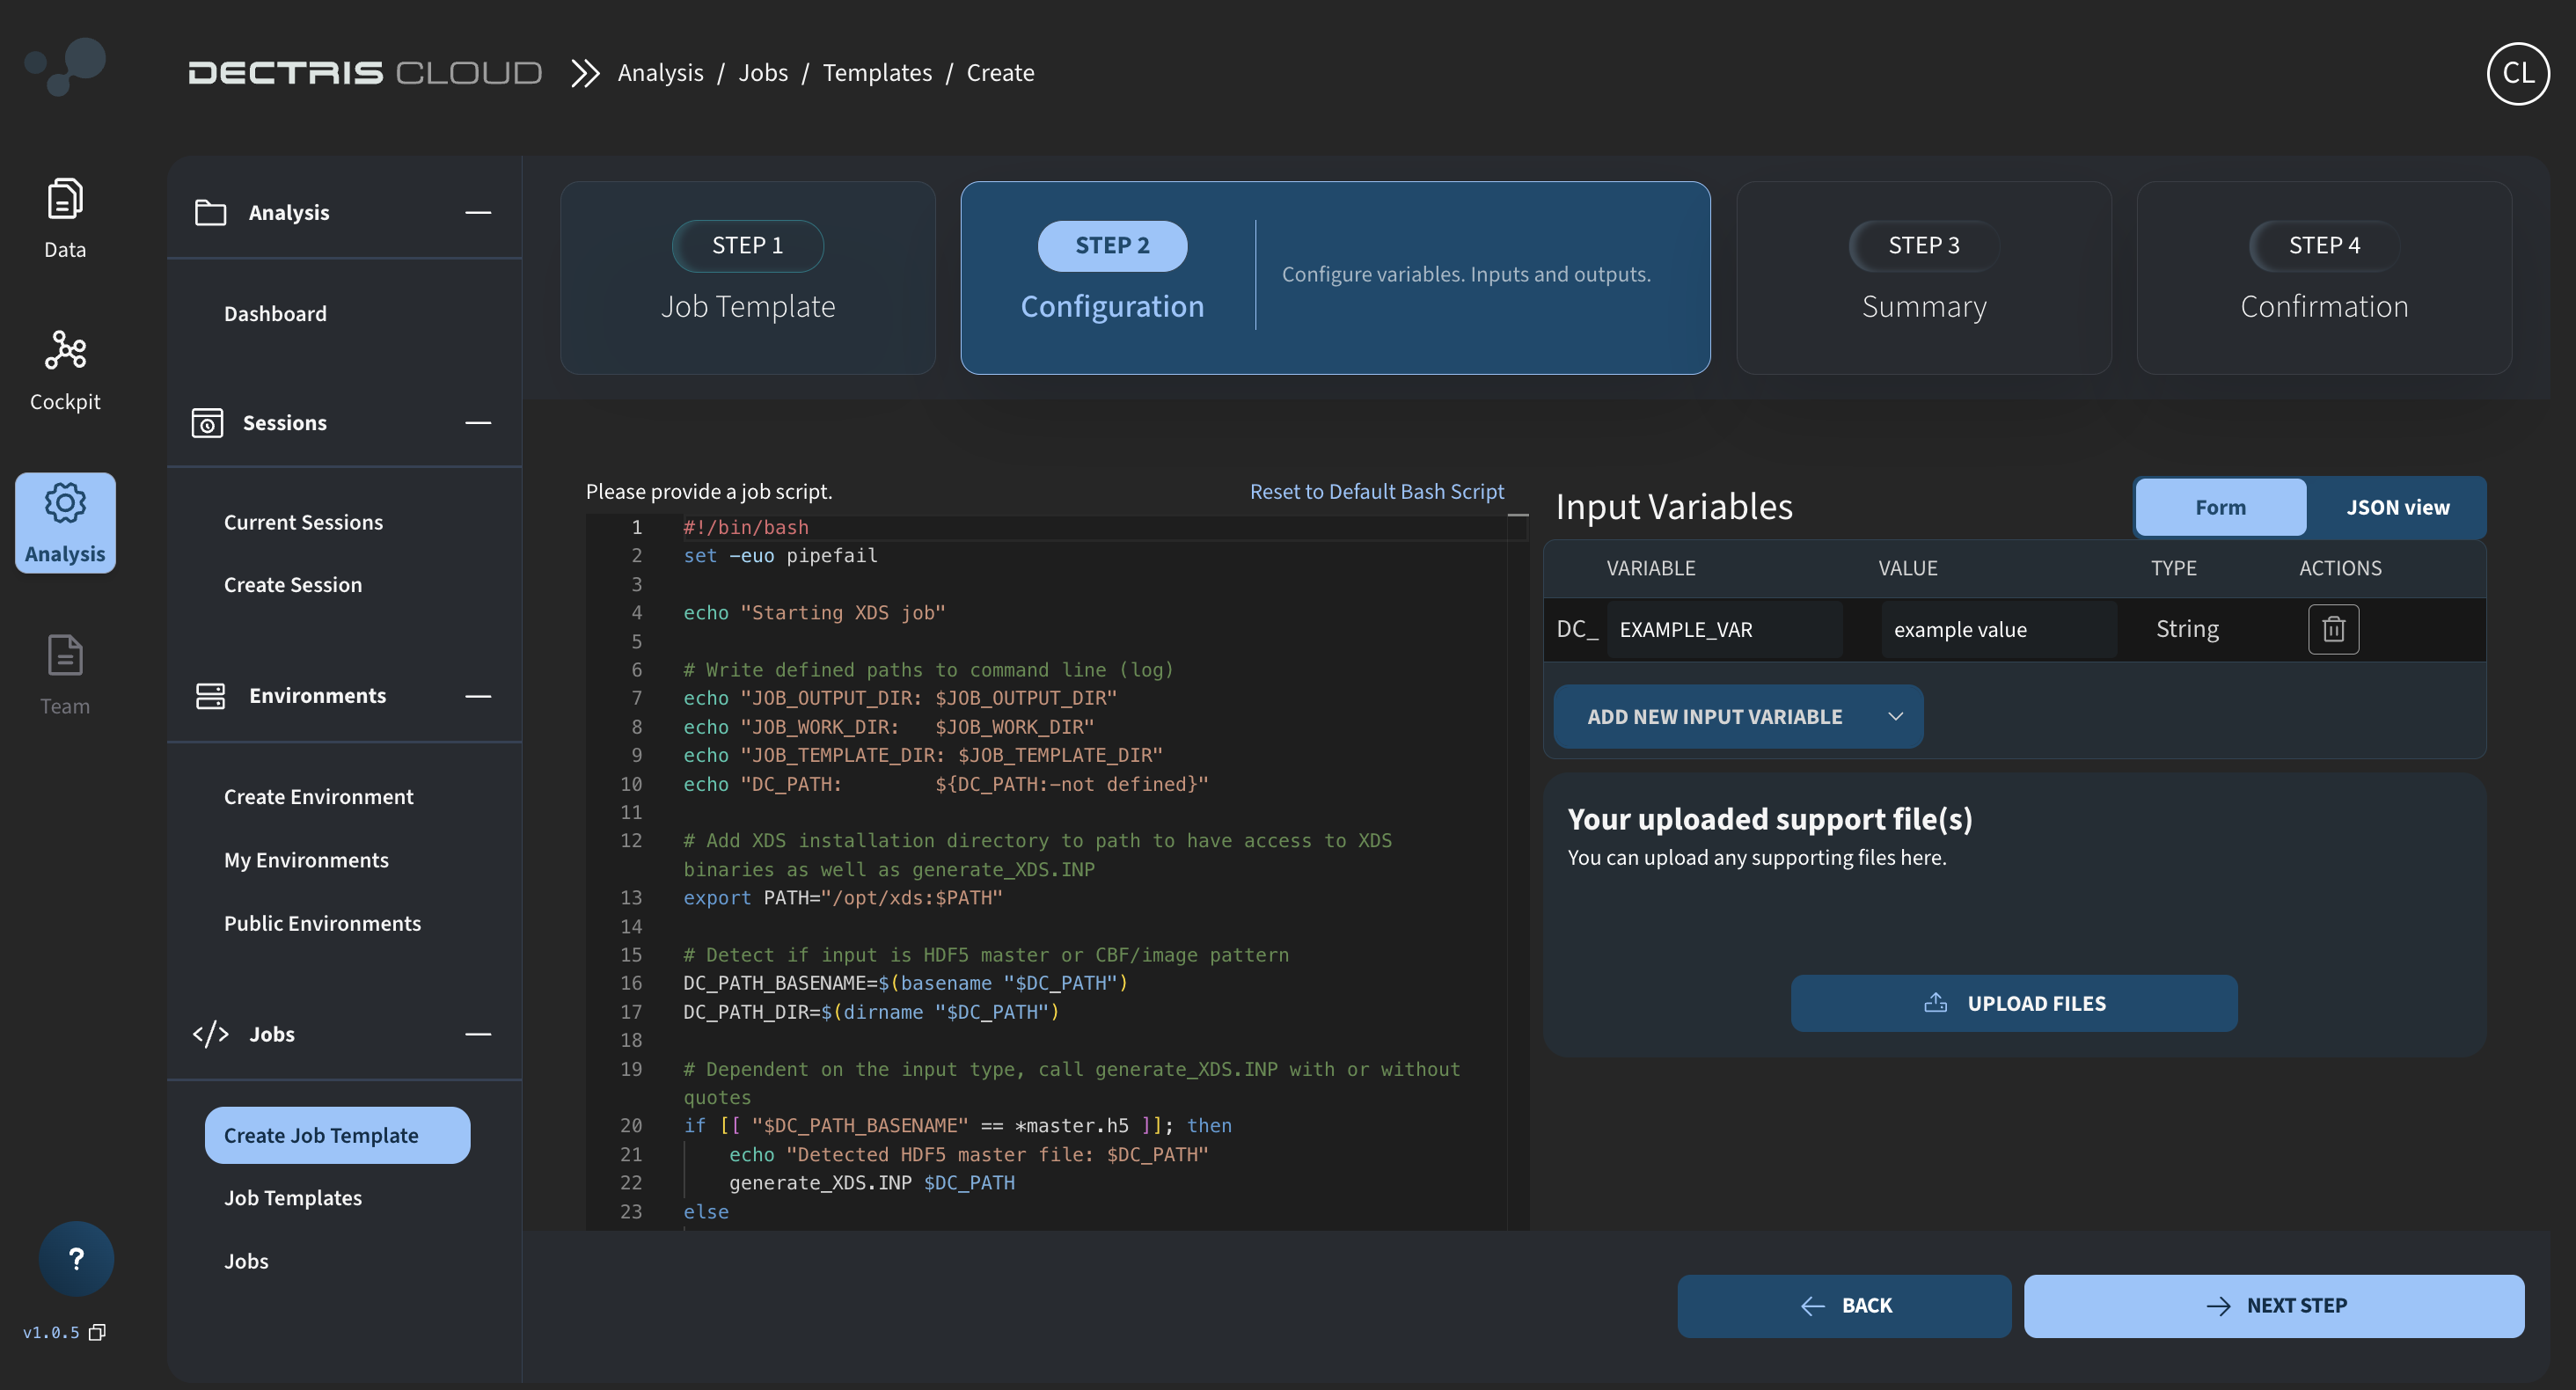Screen dimensions: 2576x1390
Task: Switch Input Variables to JSON view
Action: click(2397, 508)
